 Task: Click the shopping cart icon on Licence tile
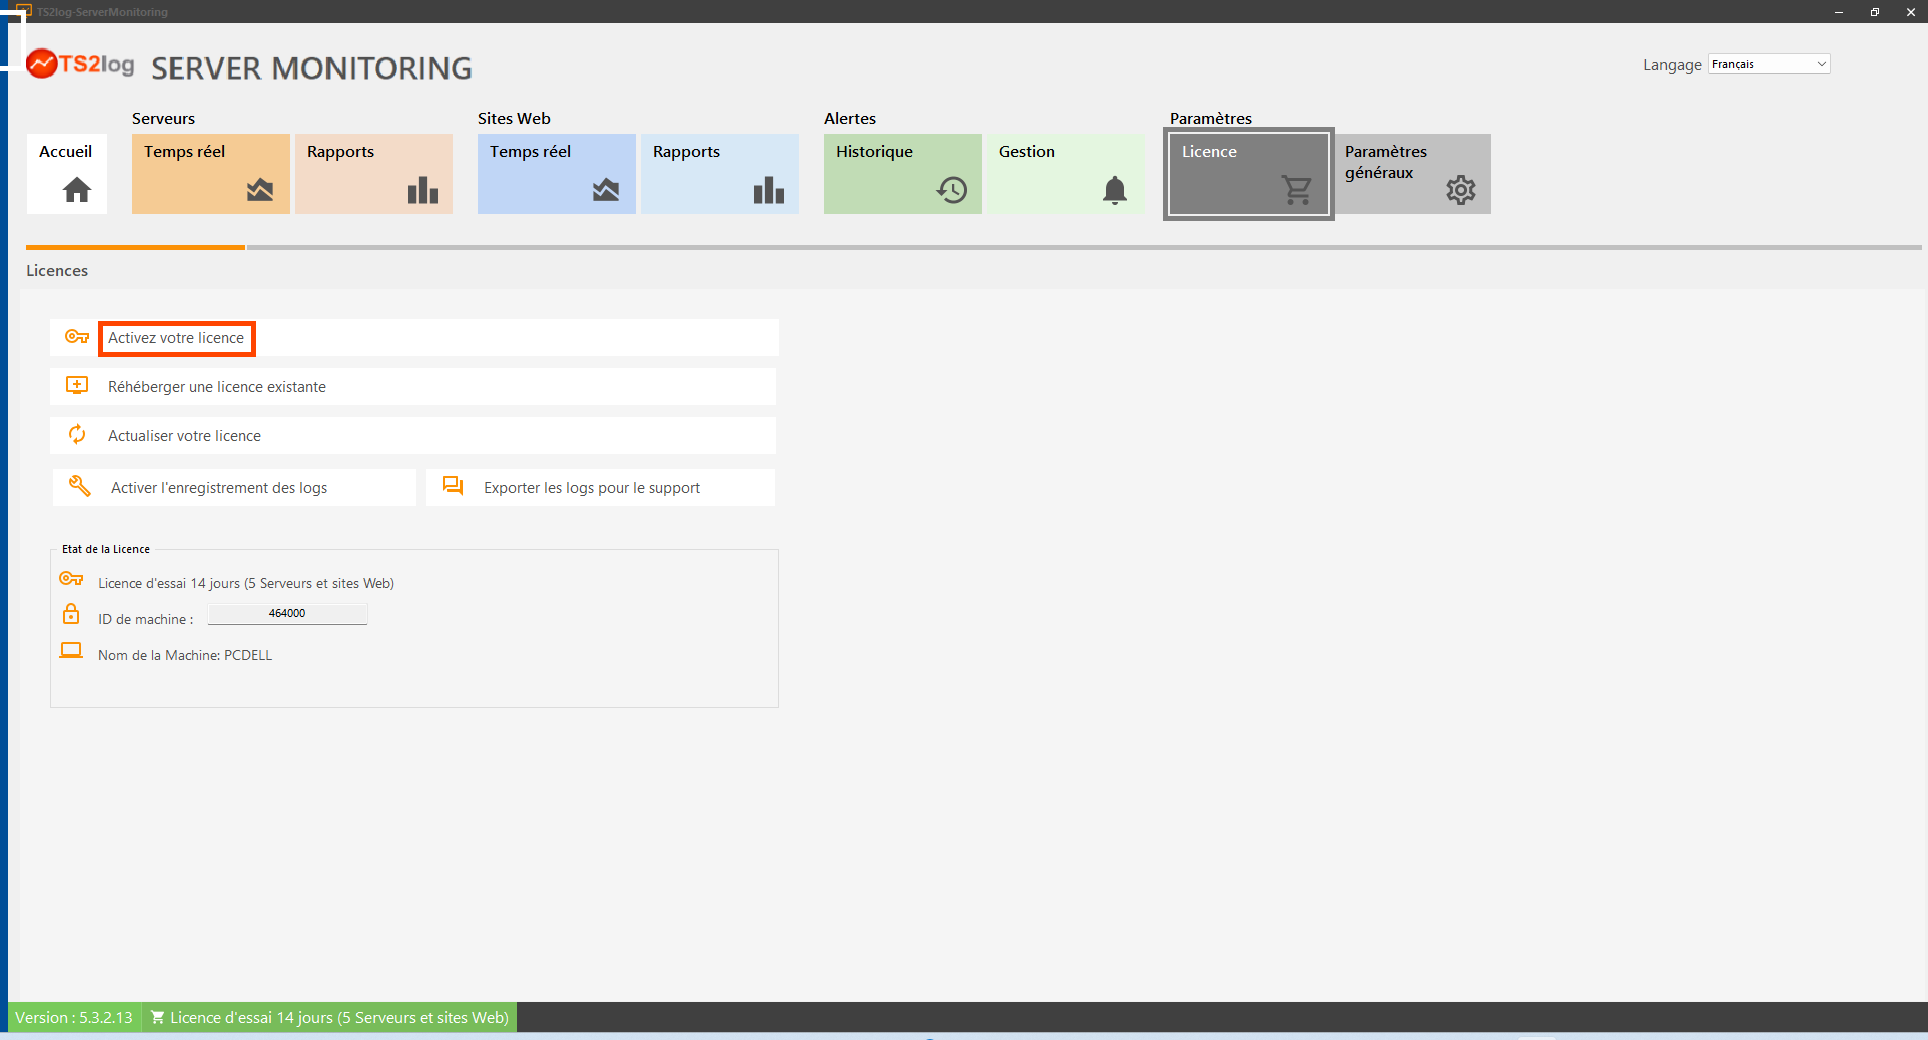coord(1297,190)
